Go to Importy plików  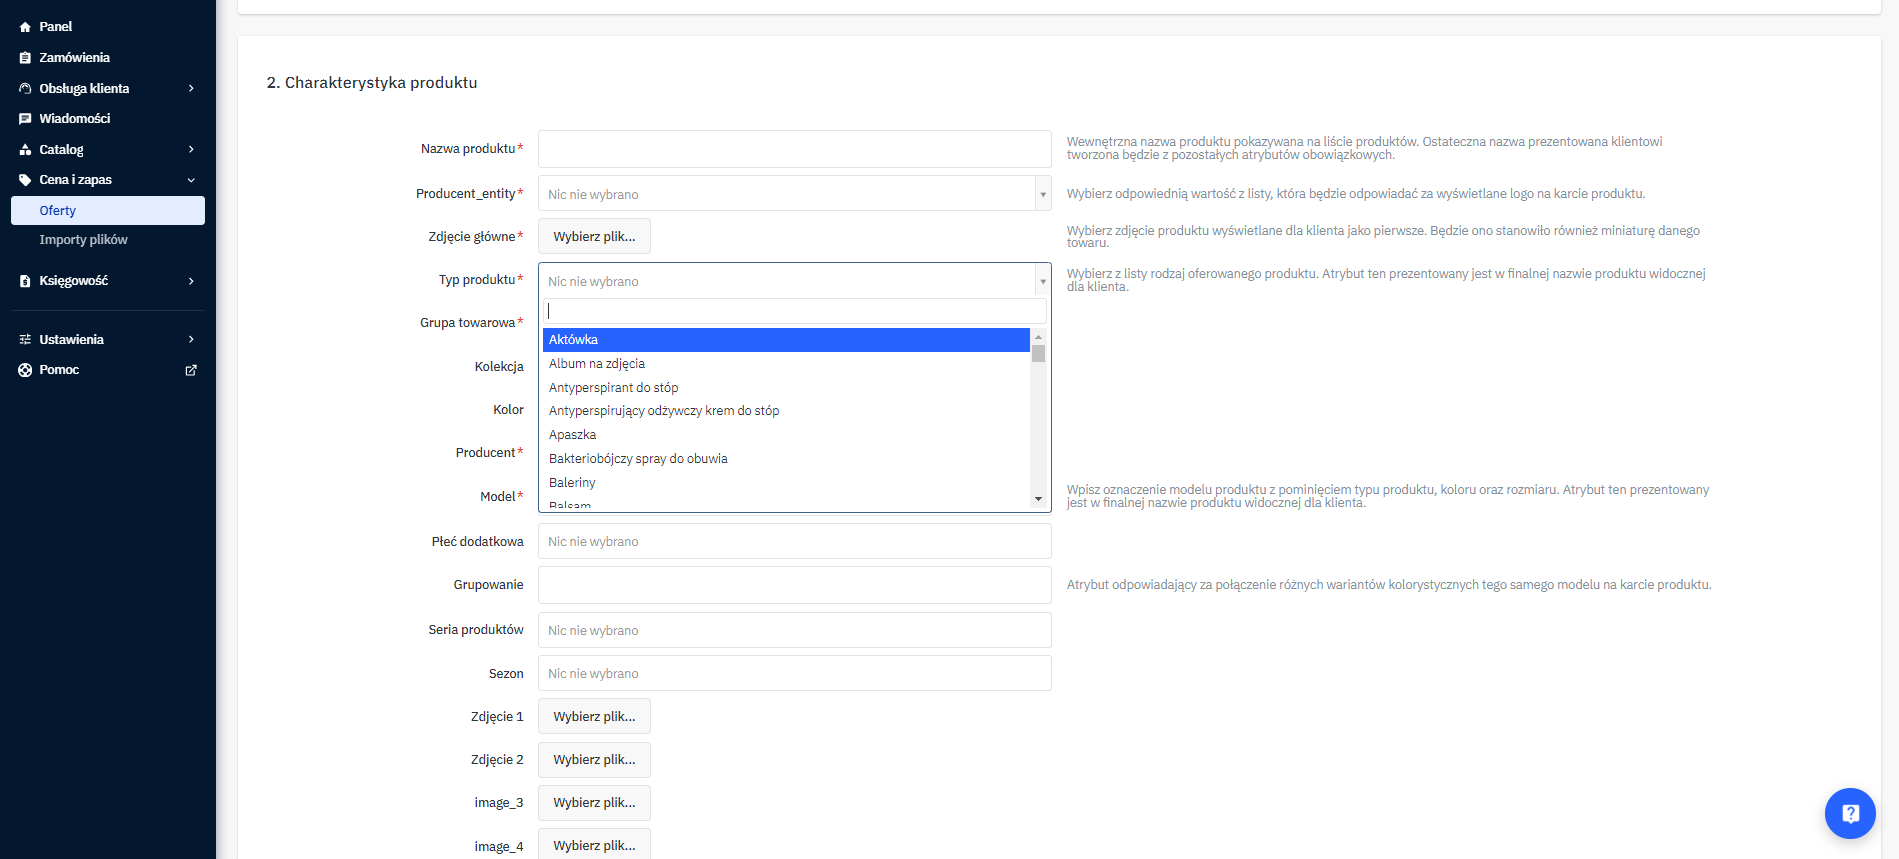click(x=84, y=240)
